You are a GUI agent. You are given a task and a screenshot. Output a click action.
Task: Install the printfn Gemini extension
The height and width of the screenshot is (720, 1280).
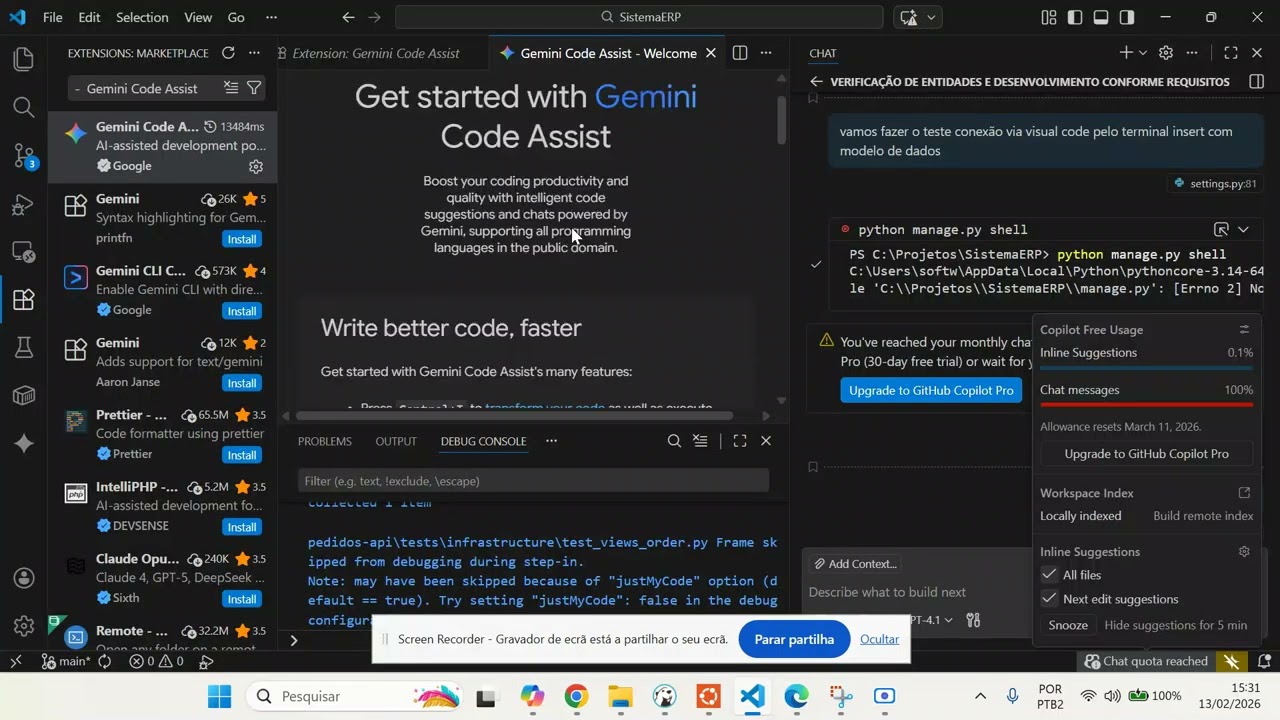tap(242, 239)
